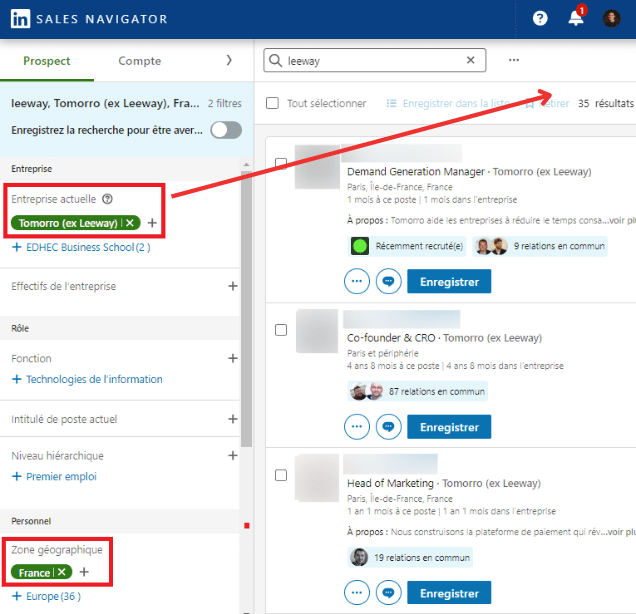Open the three-dot menu beside search box
This screenshot has width=636, height=614.
pos(514,60)
